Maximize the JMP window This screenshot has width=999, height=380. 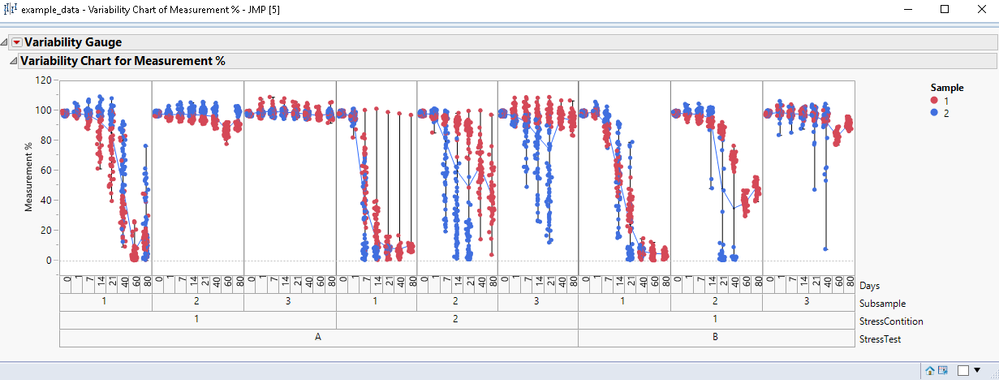coord(945,9)
